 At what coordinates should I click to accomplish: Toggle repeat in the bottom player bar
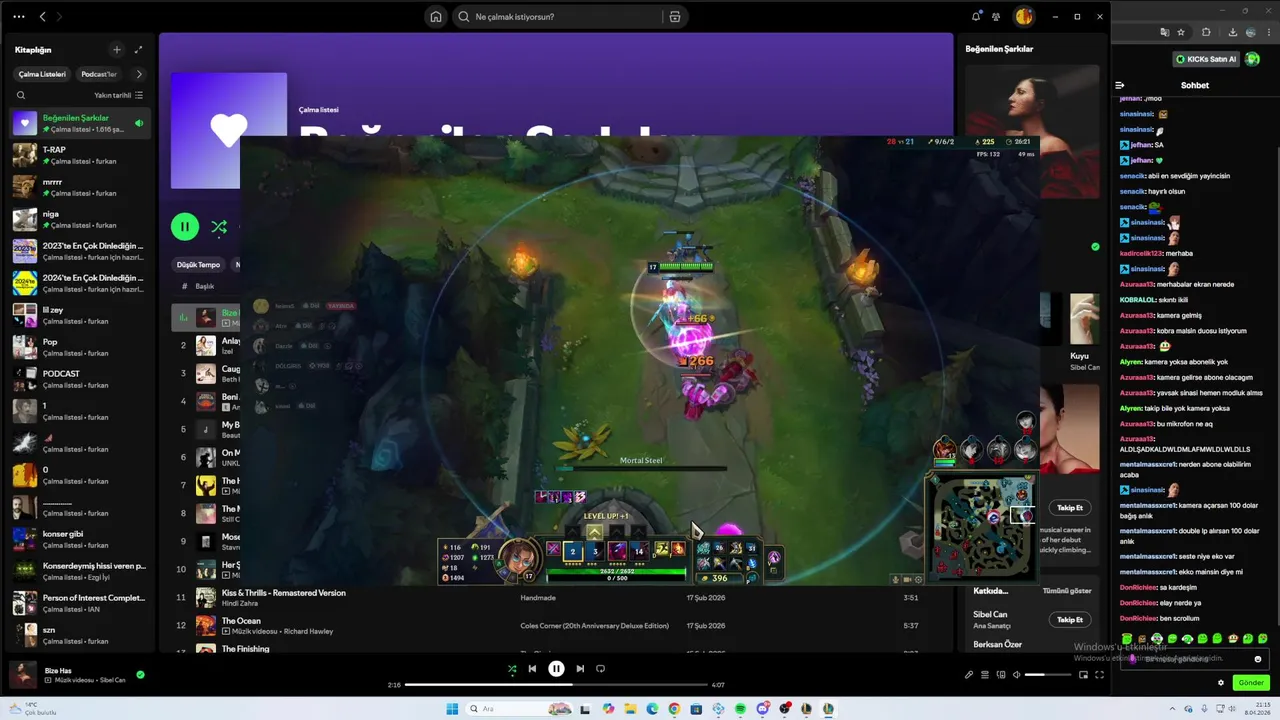pyautogui.click(x=600, y=669)
